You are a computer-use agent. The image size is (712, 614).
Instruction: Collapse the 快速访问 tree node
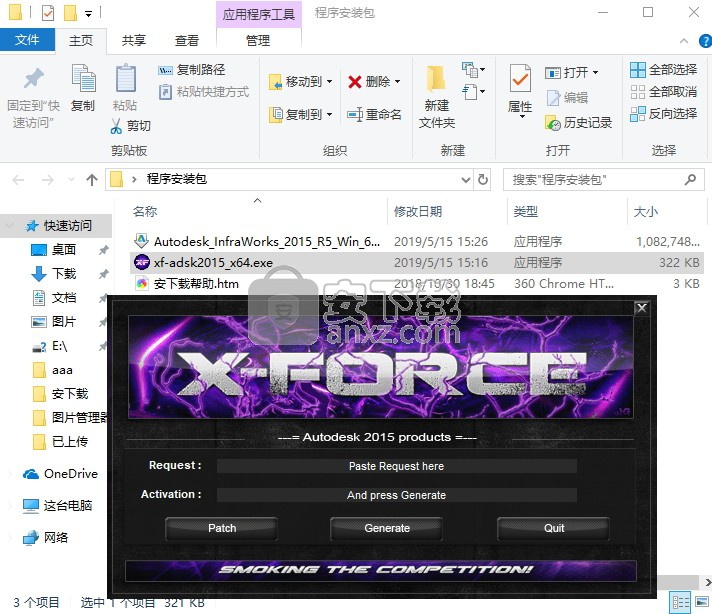(x=9, y=226)
